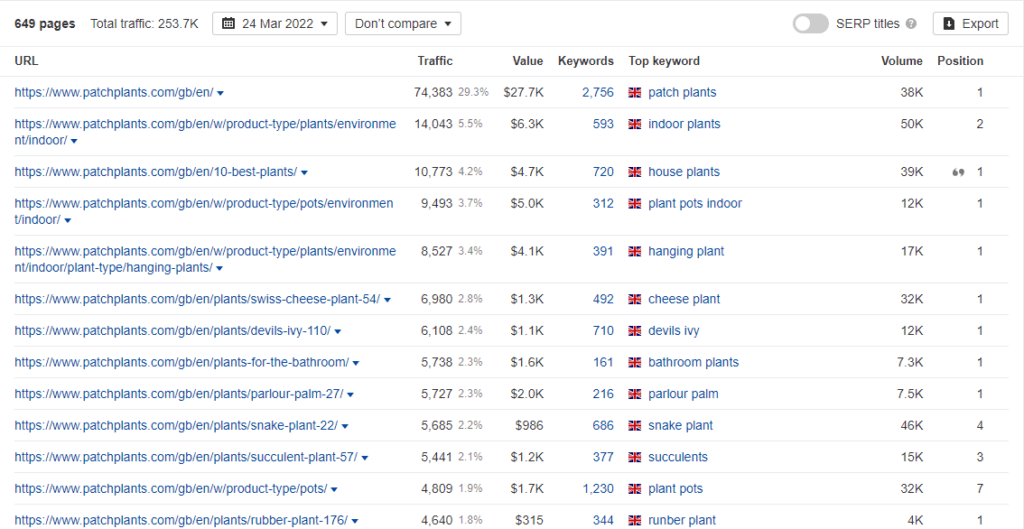This screenshot has width=1024, height=529.
Task: Expand the arrow beside product-type/pots/ URL
Action: (x=334, y=490)
